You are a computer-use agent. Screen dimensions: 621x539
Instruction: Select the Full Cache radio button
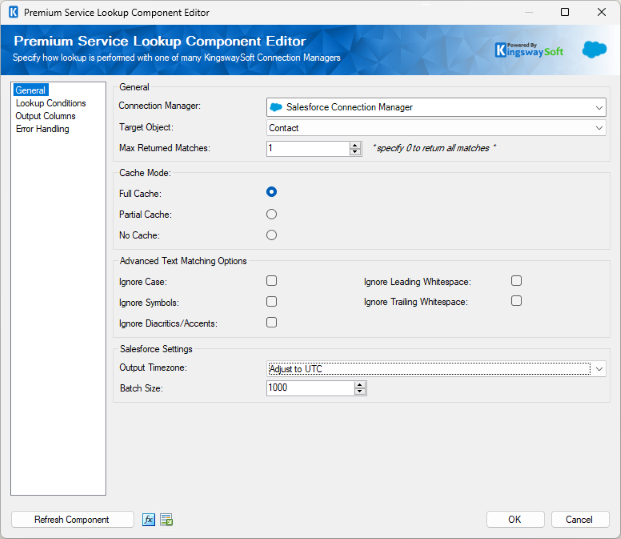click(271, 192)
